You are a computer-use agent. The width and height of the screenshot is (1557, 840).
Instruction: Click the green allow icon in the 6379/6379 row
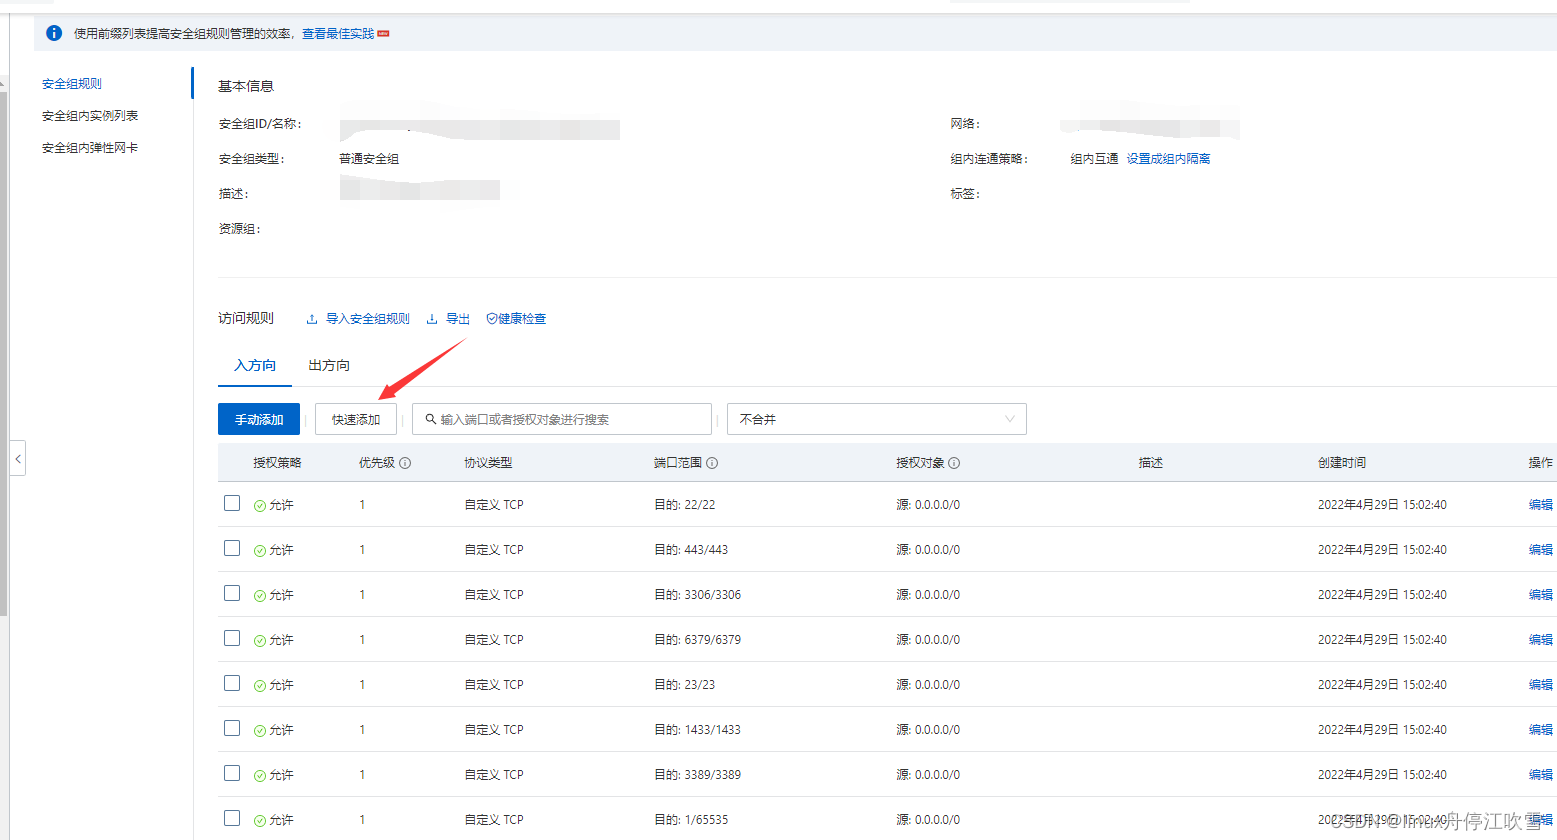pyautogui.click(x=260, y=640)
